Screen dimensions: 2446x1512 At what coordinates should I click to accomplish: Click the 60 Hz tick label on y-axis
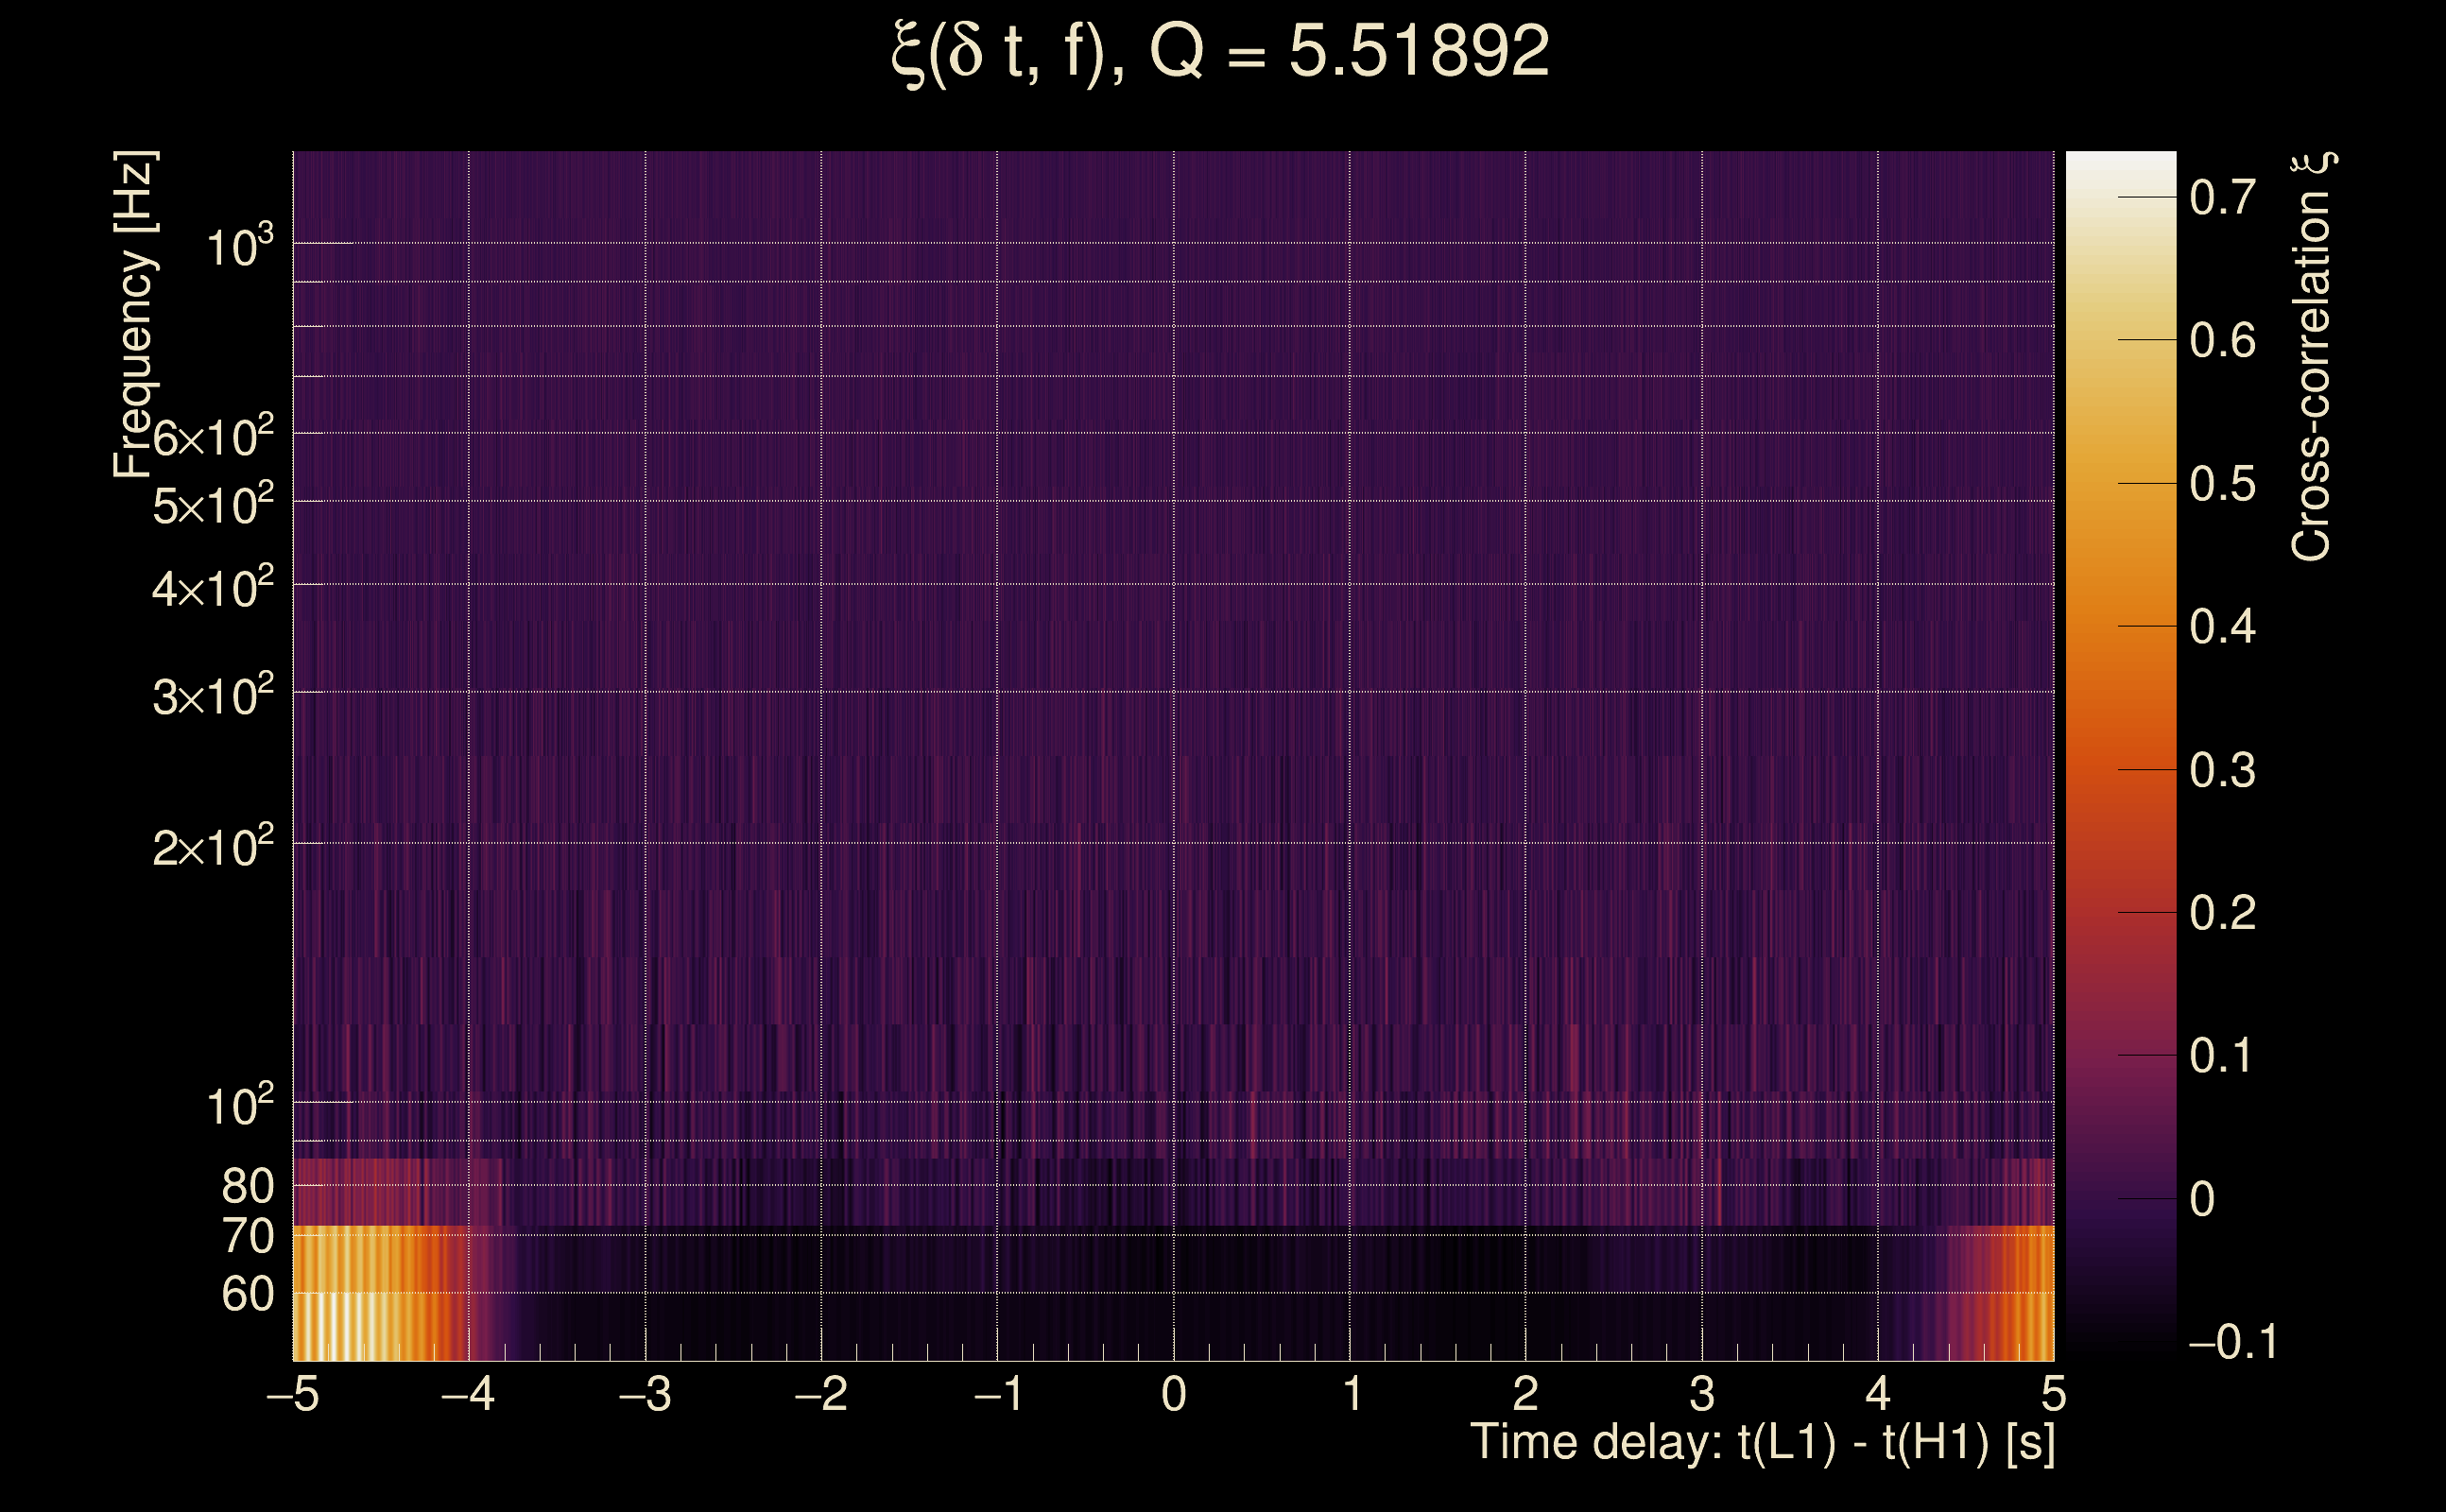[247, 1294]
